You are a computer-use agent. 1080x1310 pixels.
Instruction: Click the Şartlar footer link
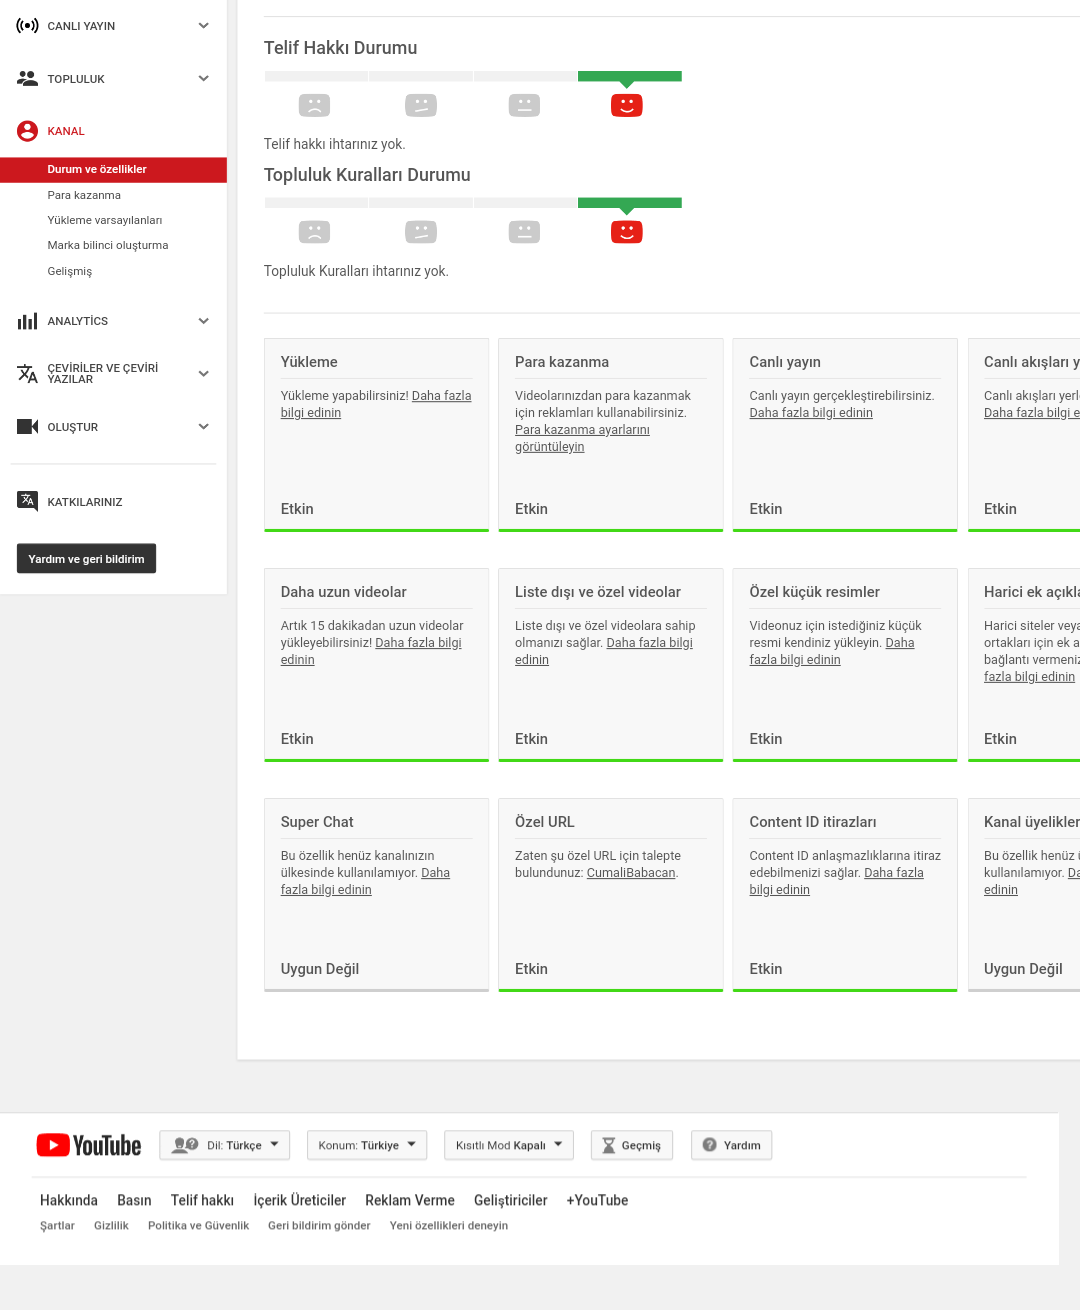(x=57, y=1226)
